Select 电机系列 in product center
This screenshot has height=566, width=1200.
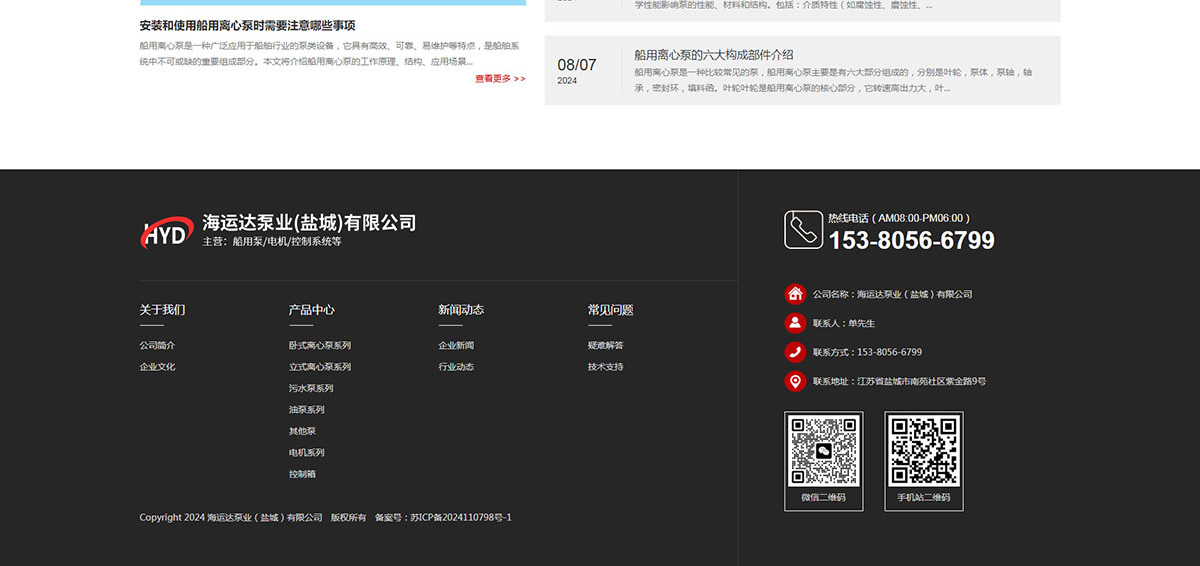point(306,453)
